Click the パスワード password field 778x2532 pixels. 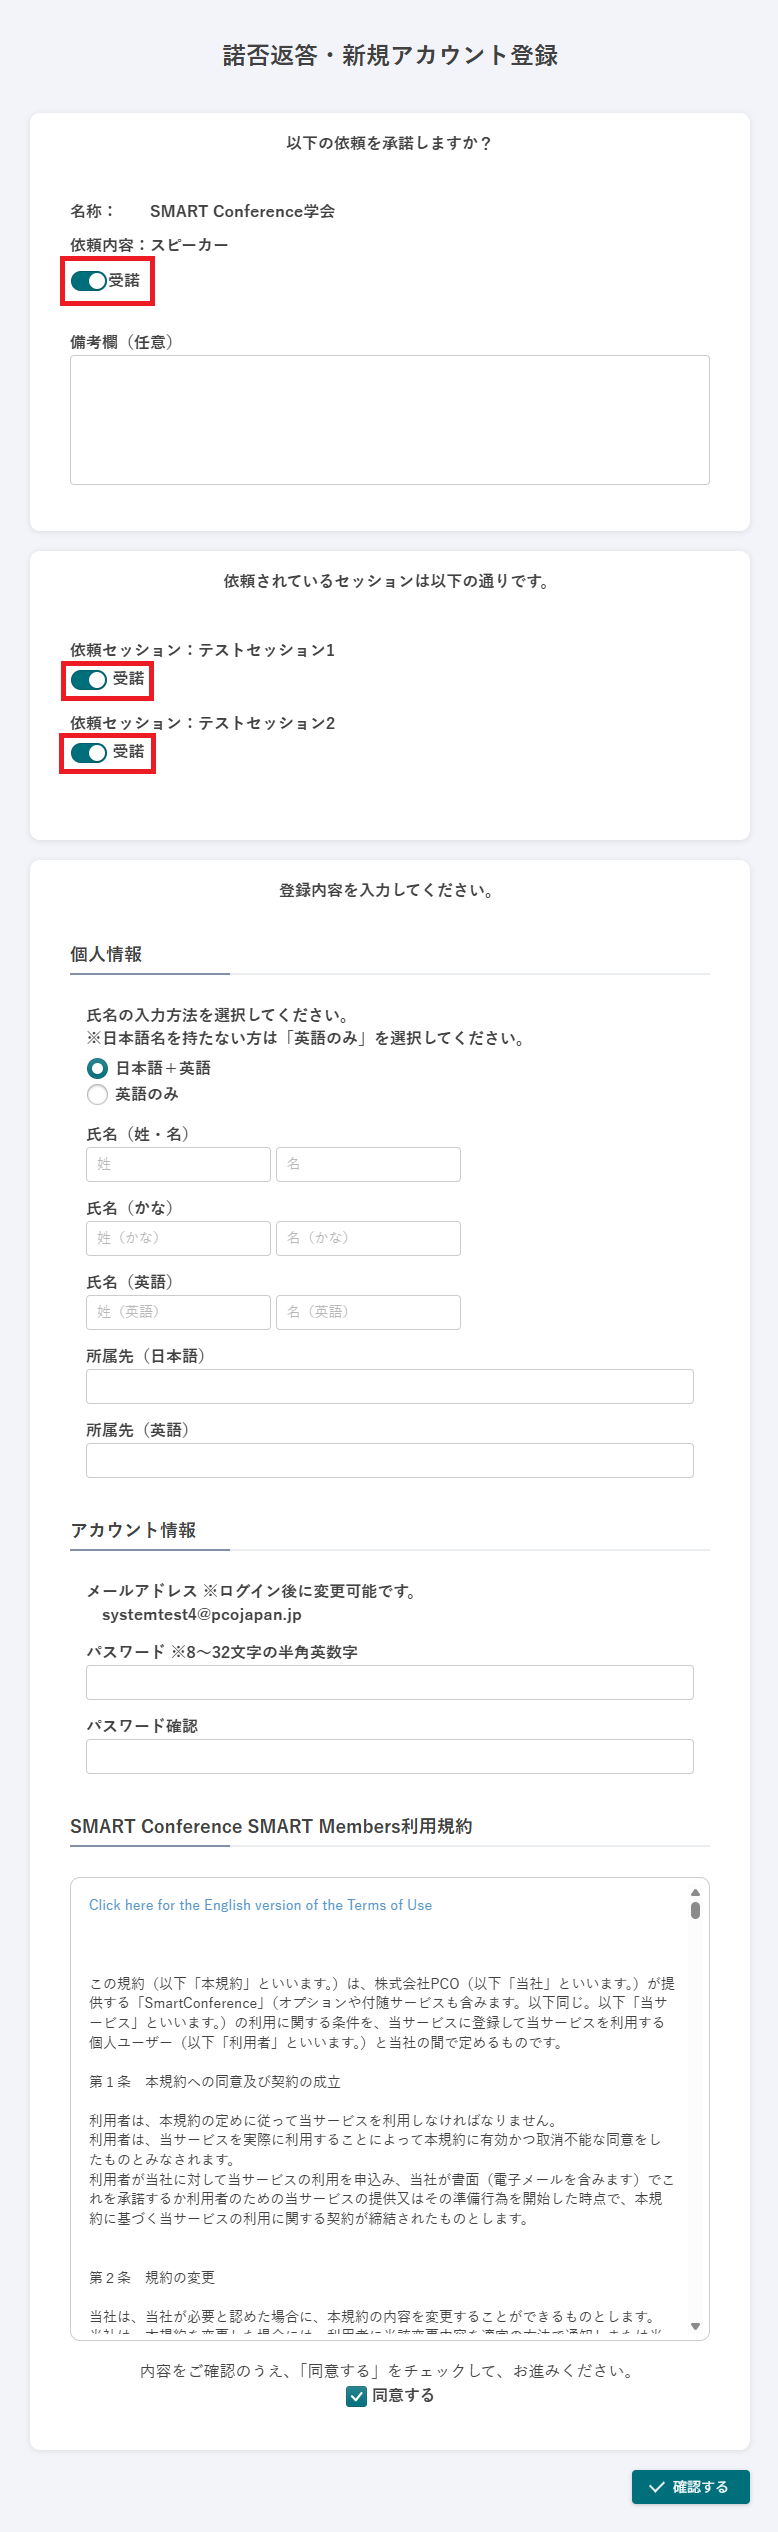pyautogui.click(x=389, y=1682)
